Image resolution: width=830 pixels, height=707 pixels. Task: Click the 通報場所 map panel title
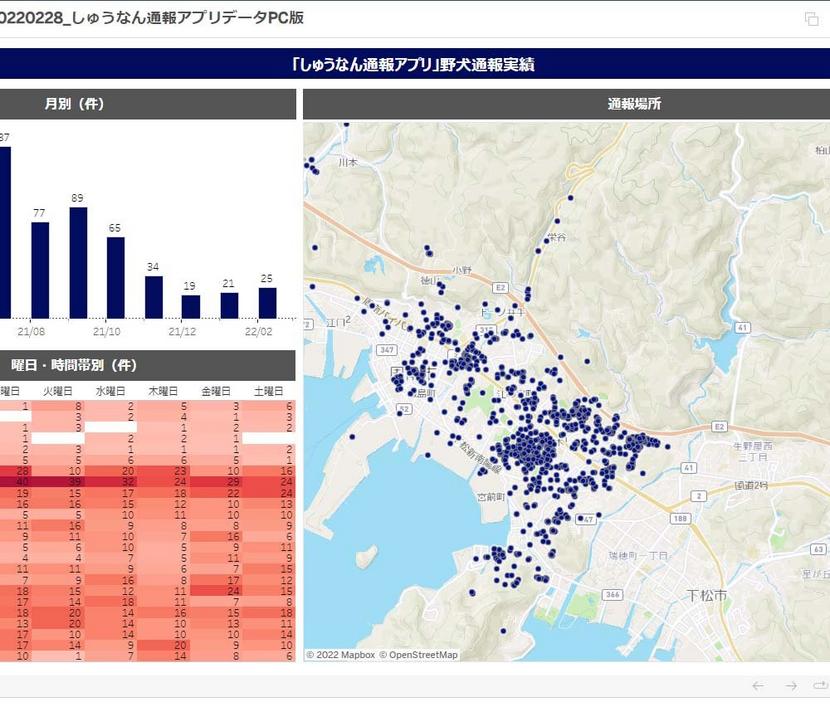pos(634,104)
